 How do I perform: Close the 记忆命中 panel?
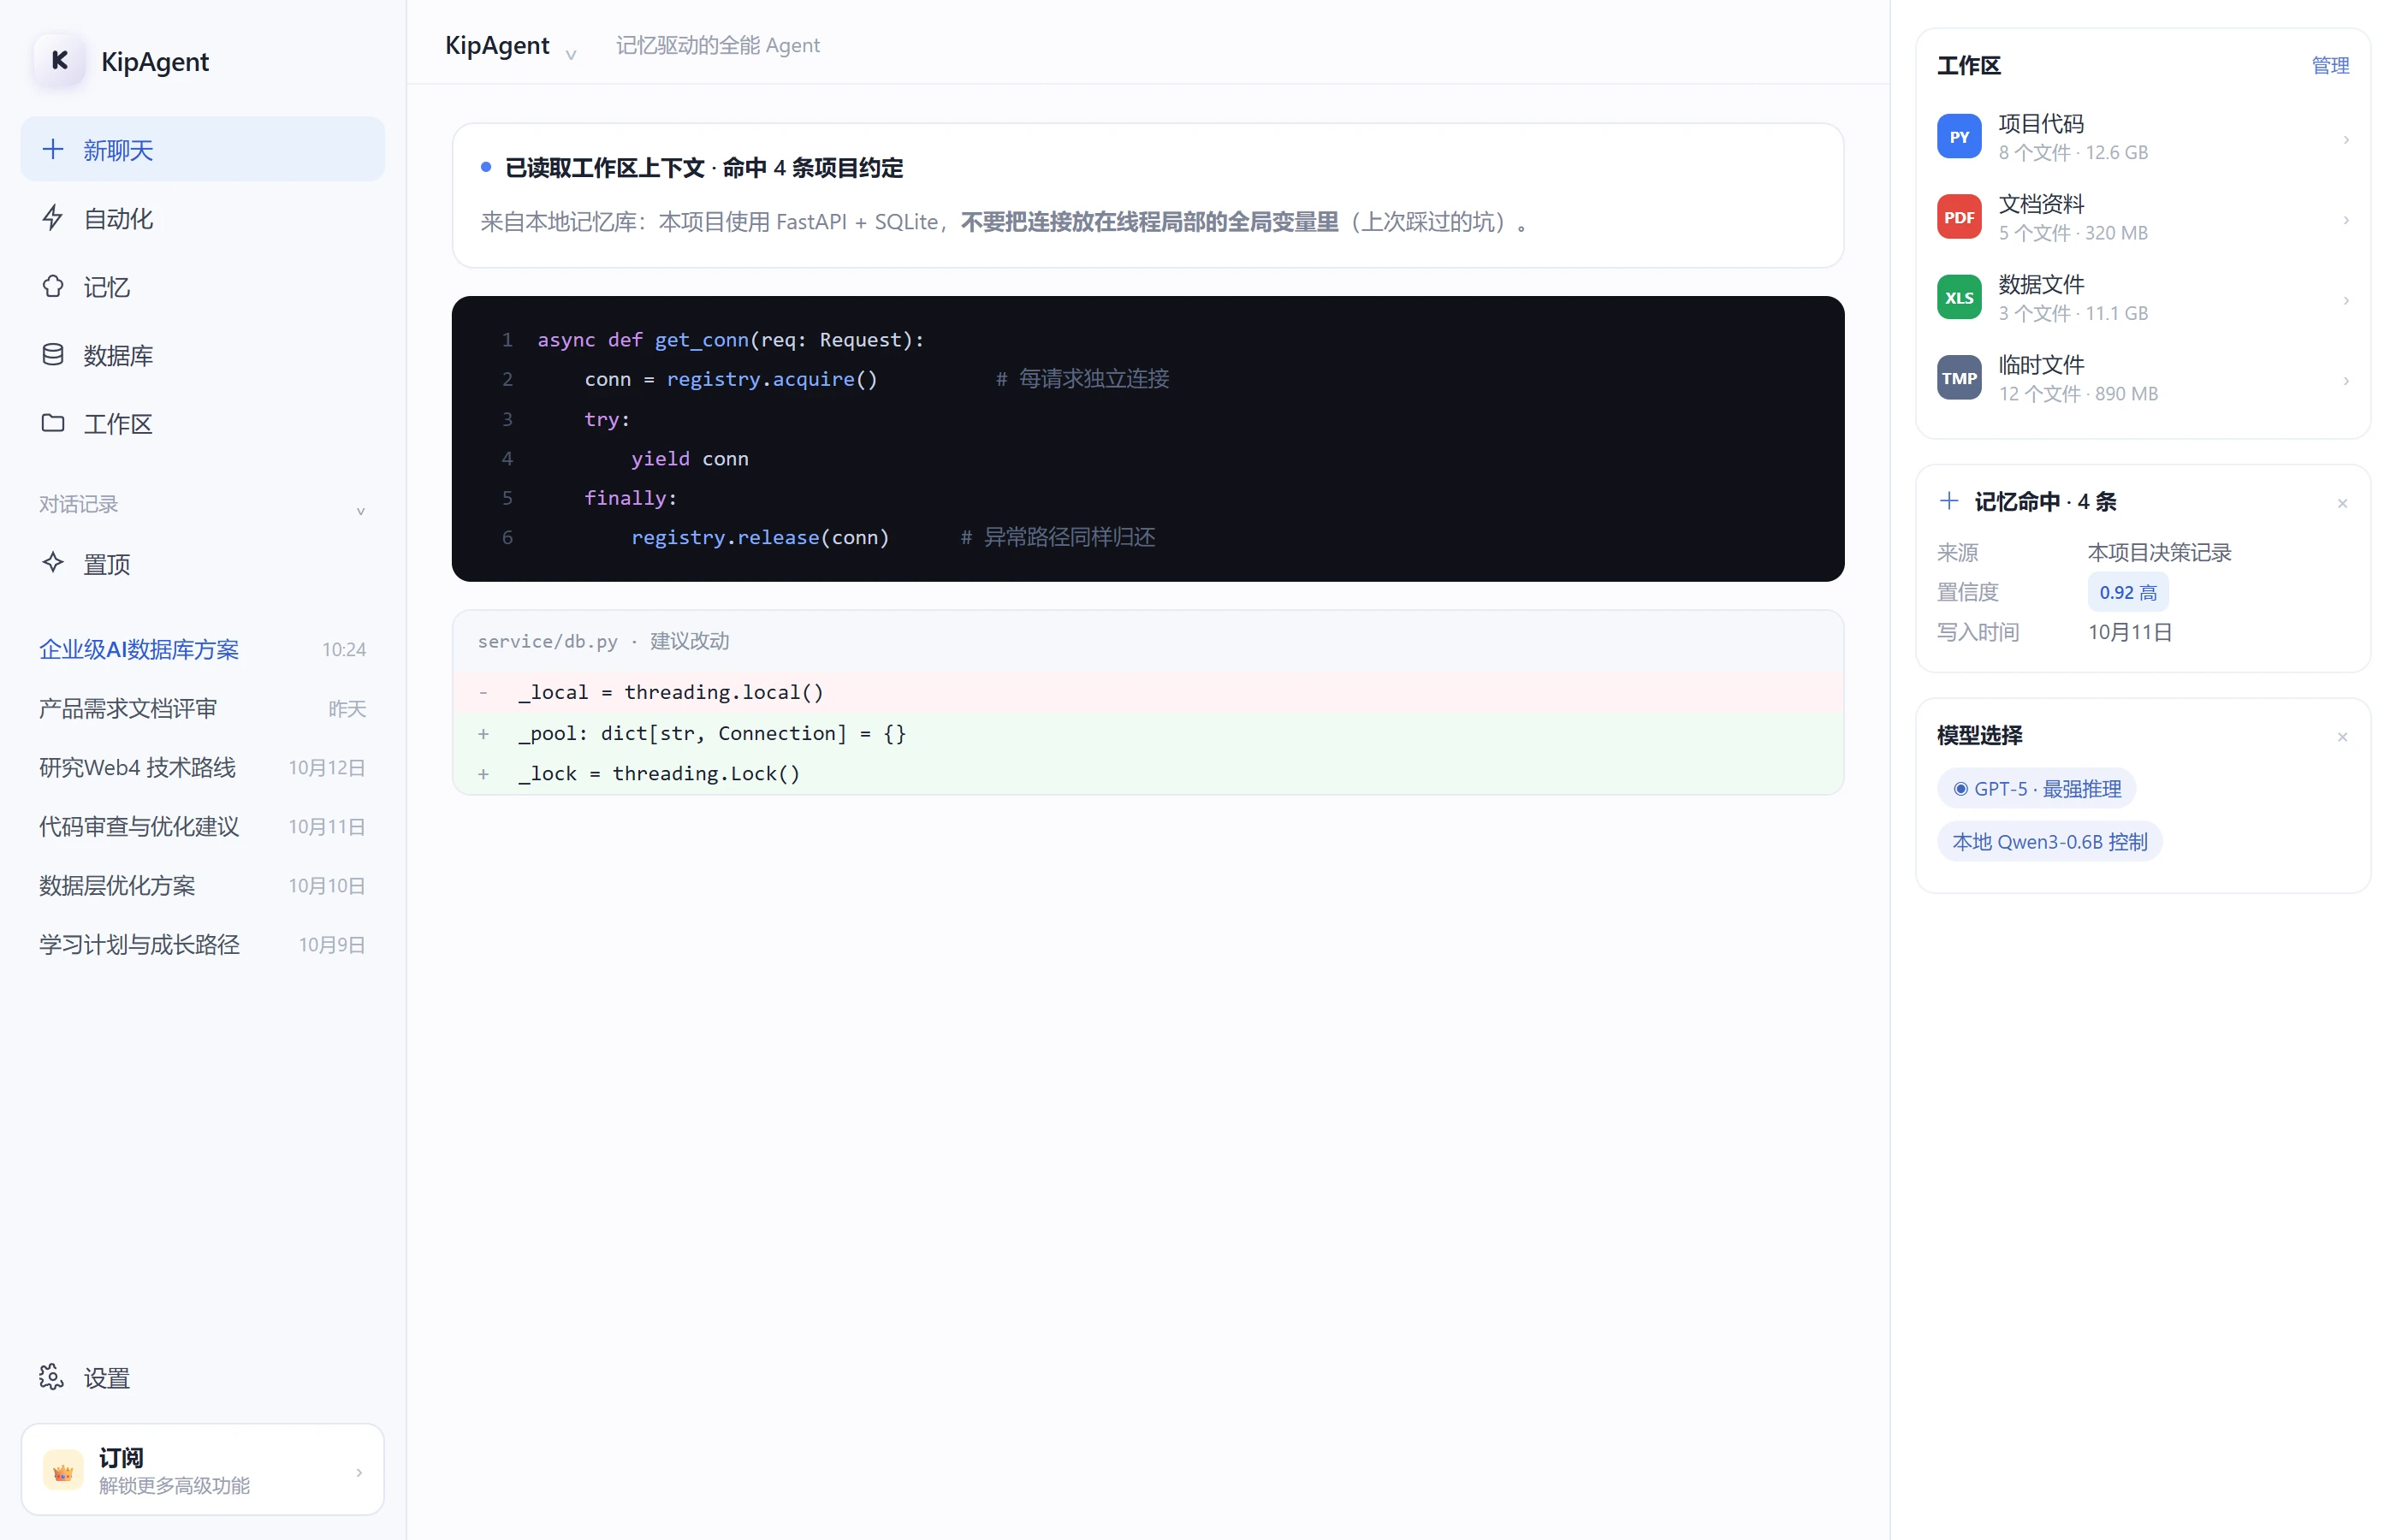coord(2341,503)
